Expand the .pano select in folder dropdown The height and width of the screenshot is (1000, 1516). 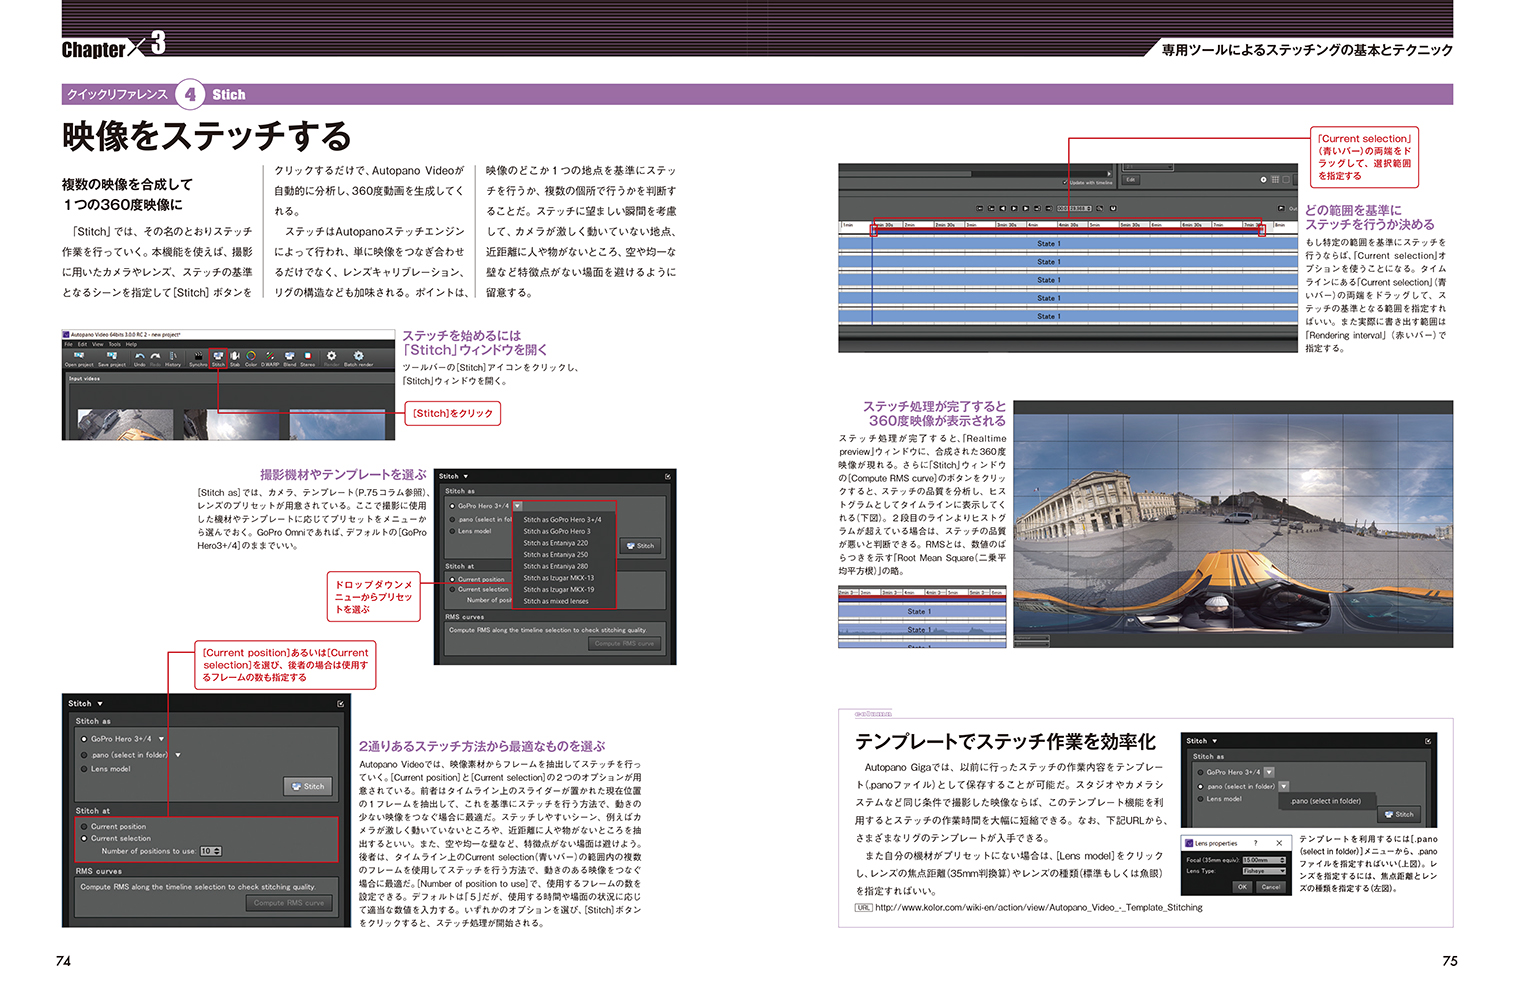point(178,755)
